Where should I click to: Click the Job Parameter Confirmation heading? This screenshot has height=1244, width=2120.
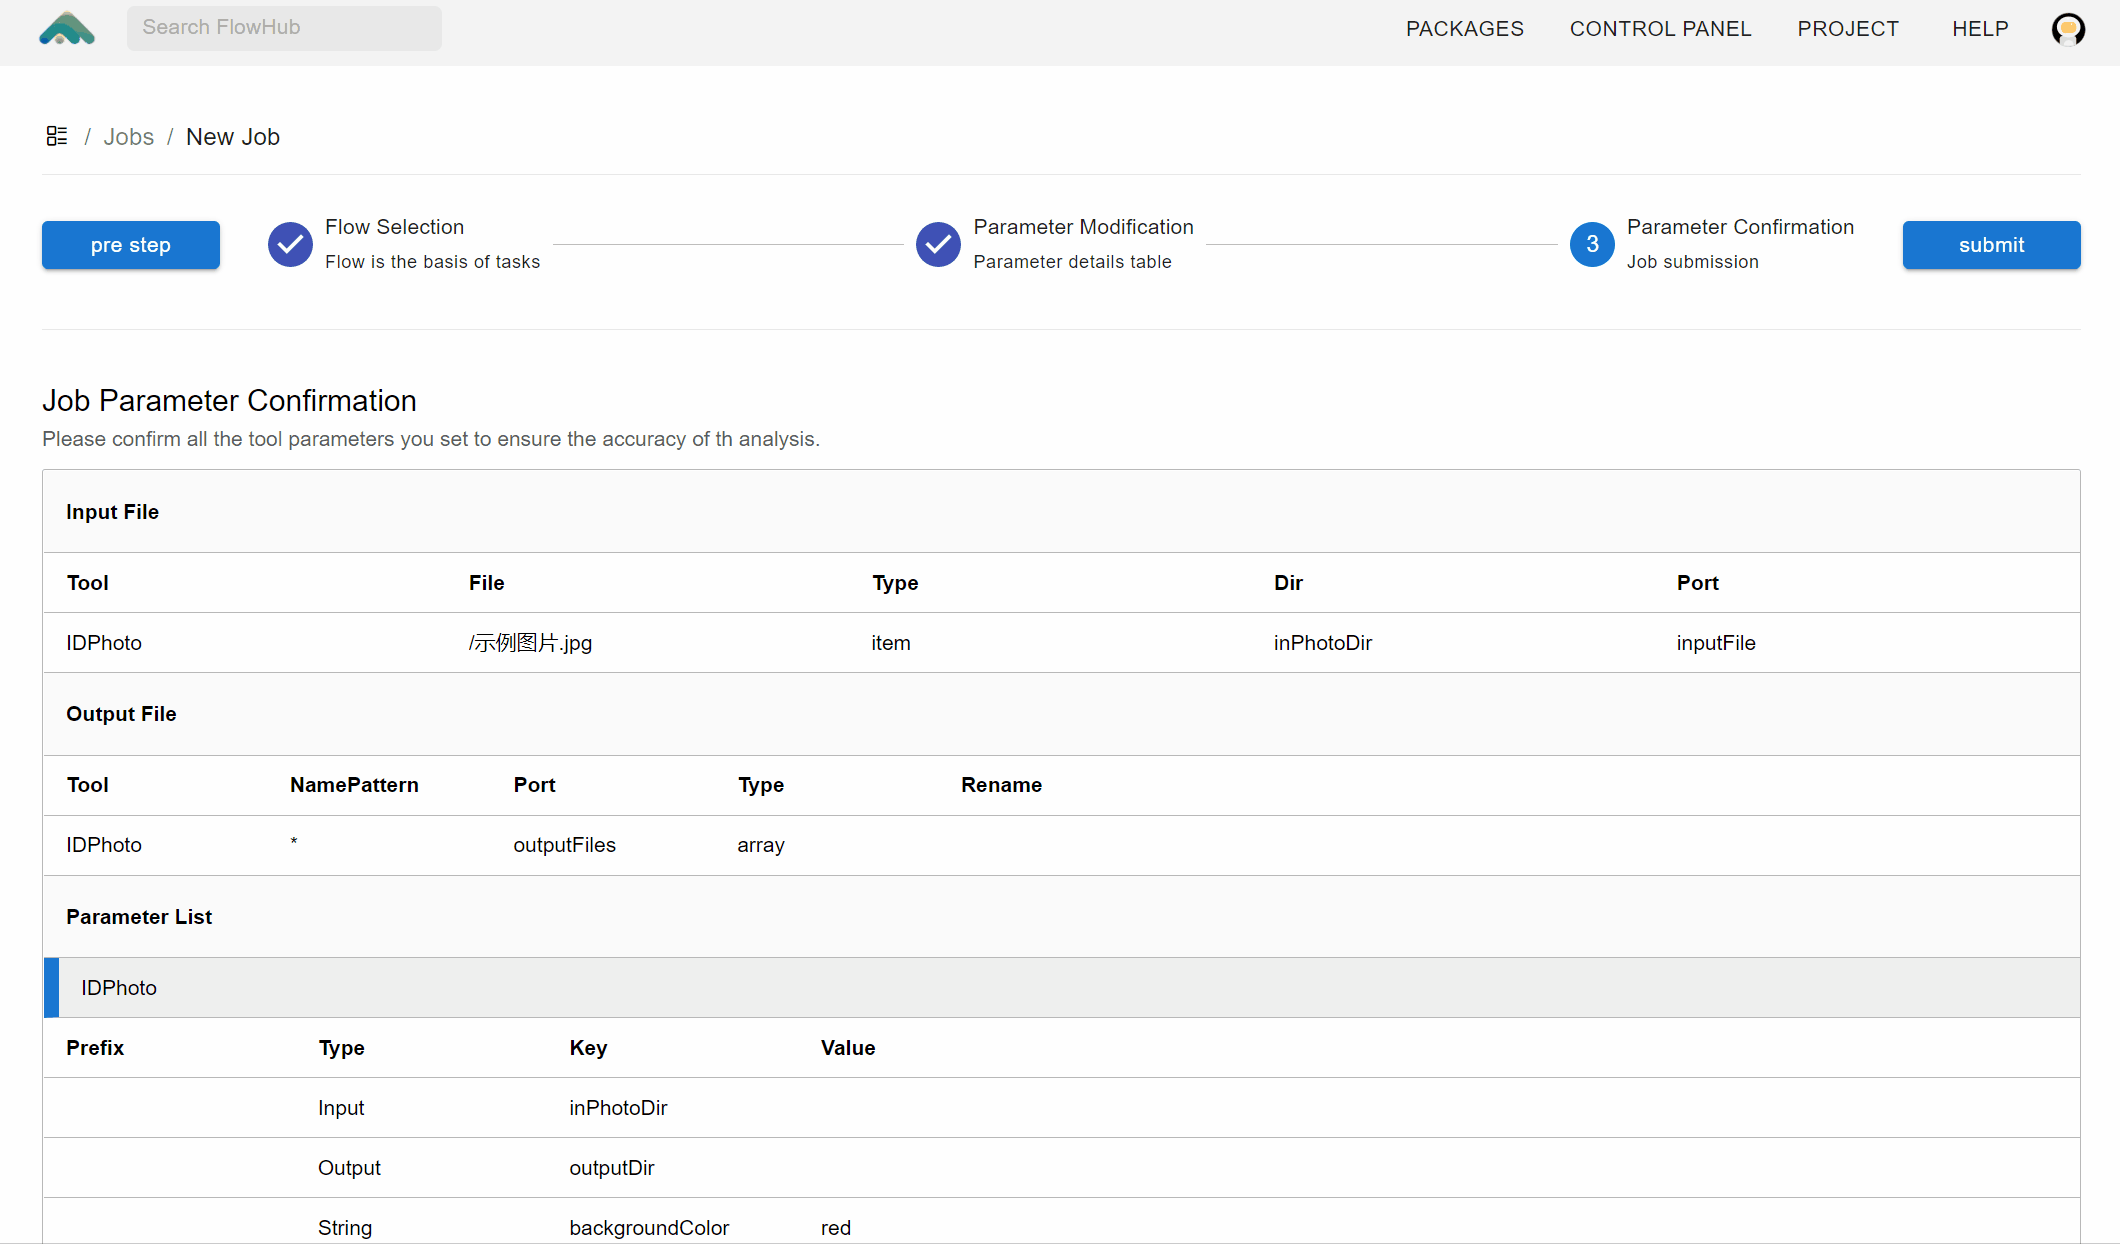(229, 400)
